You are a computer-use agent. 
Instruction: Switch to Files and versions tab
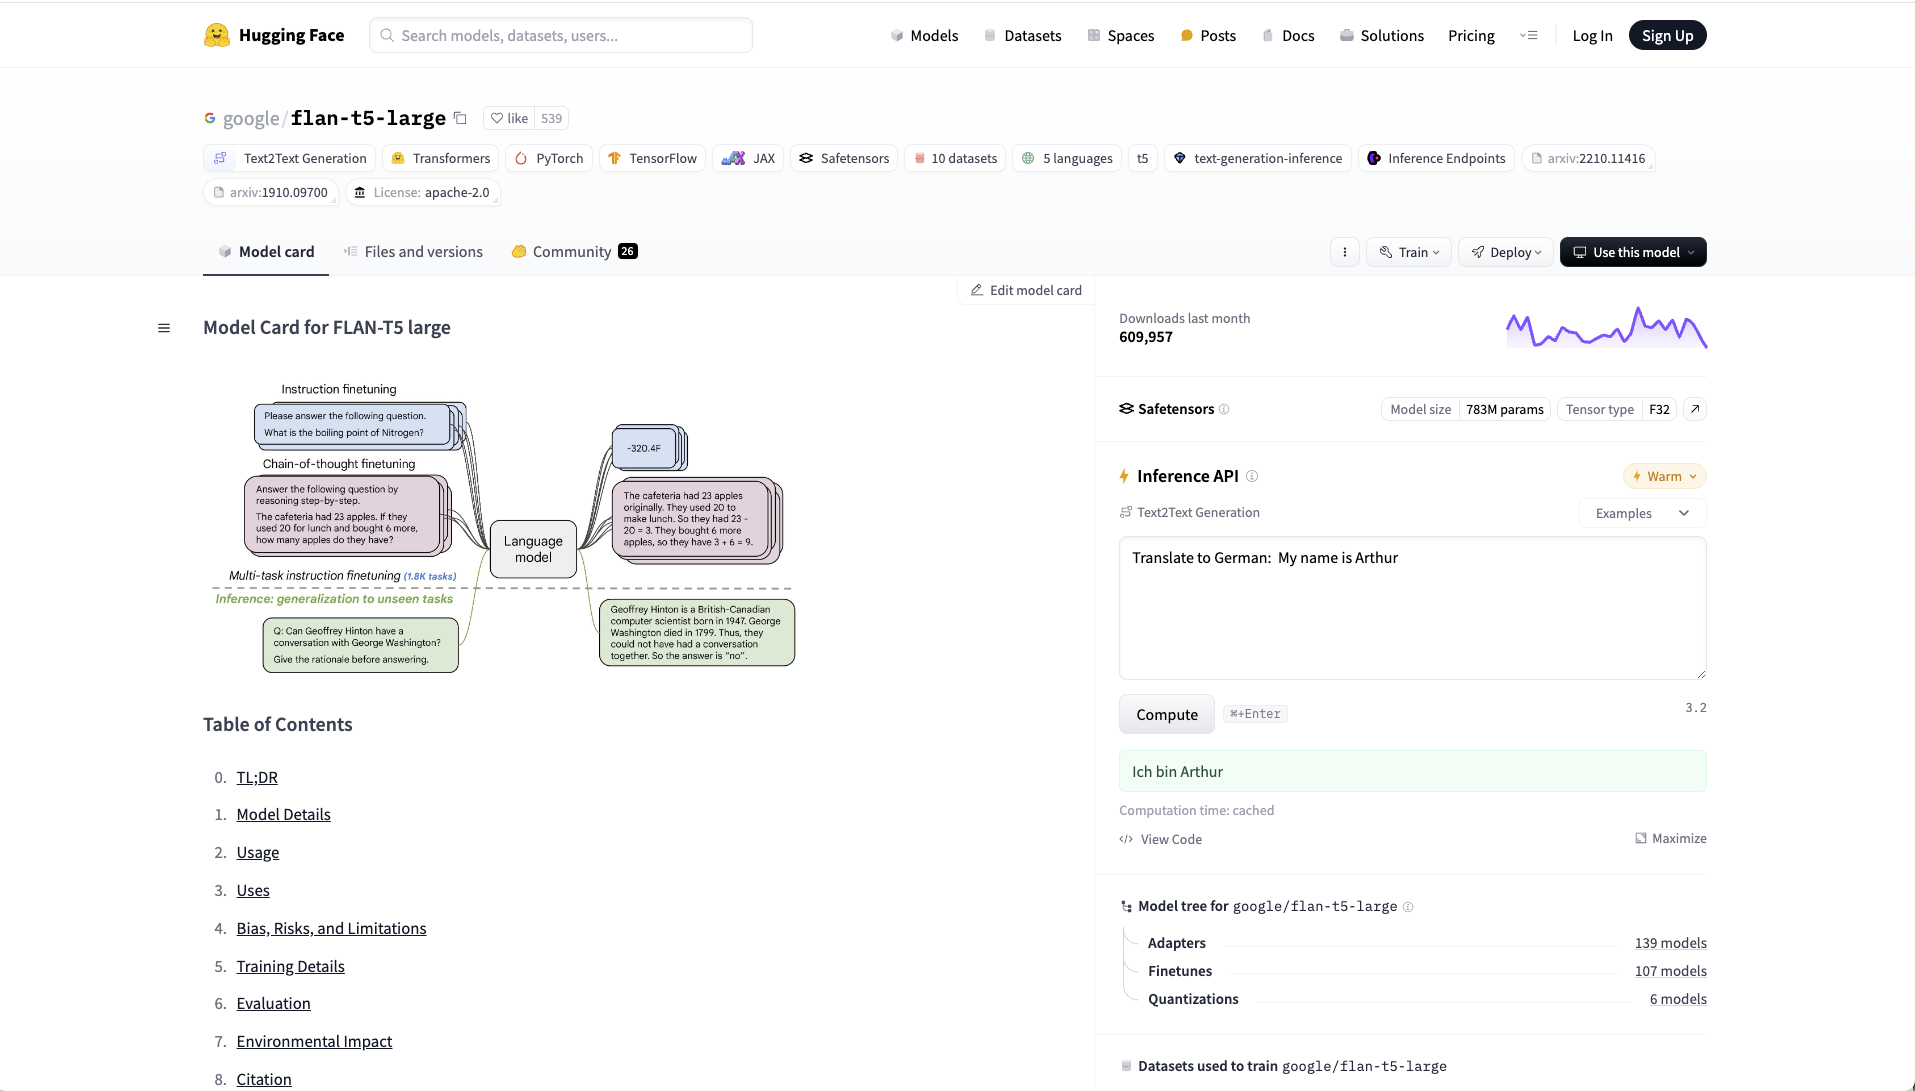pos(413,252)
